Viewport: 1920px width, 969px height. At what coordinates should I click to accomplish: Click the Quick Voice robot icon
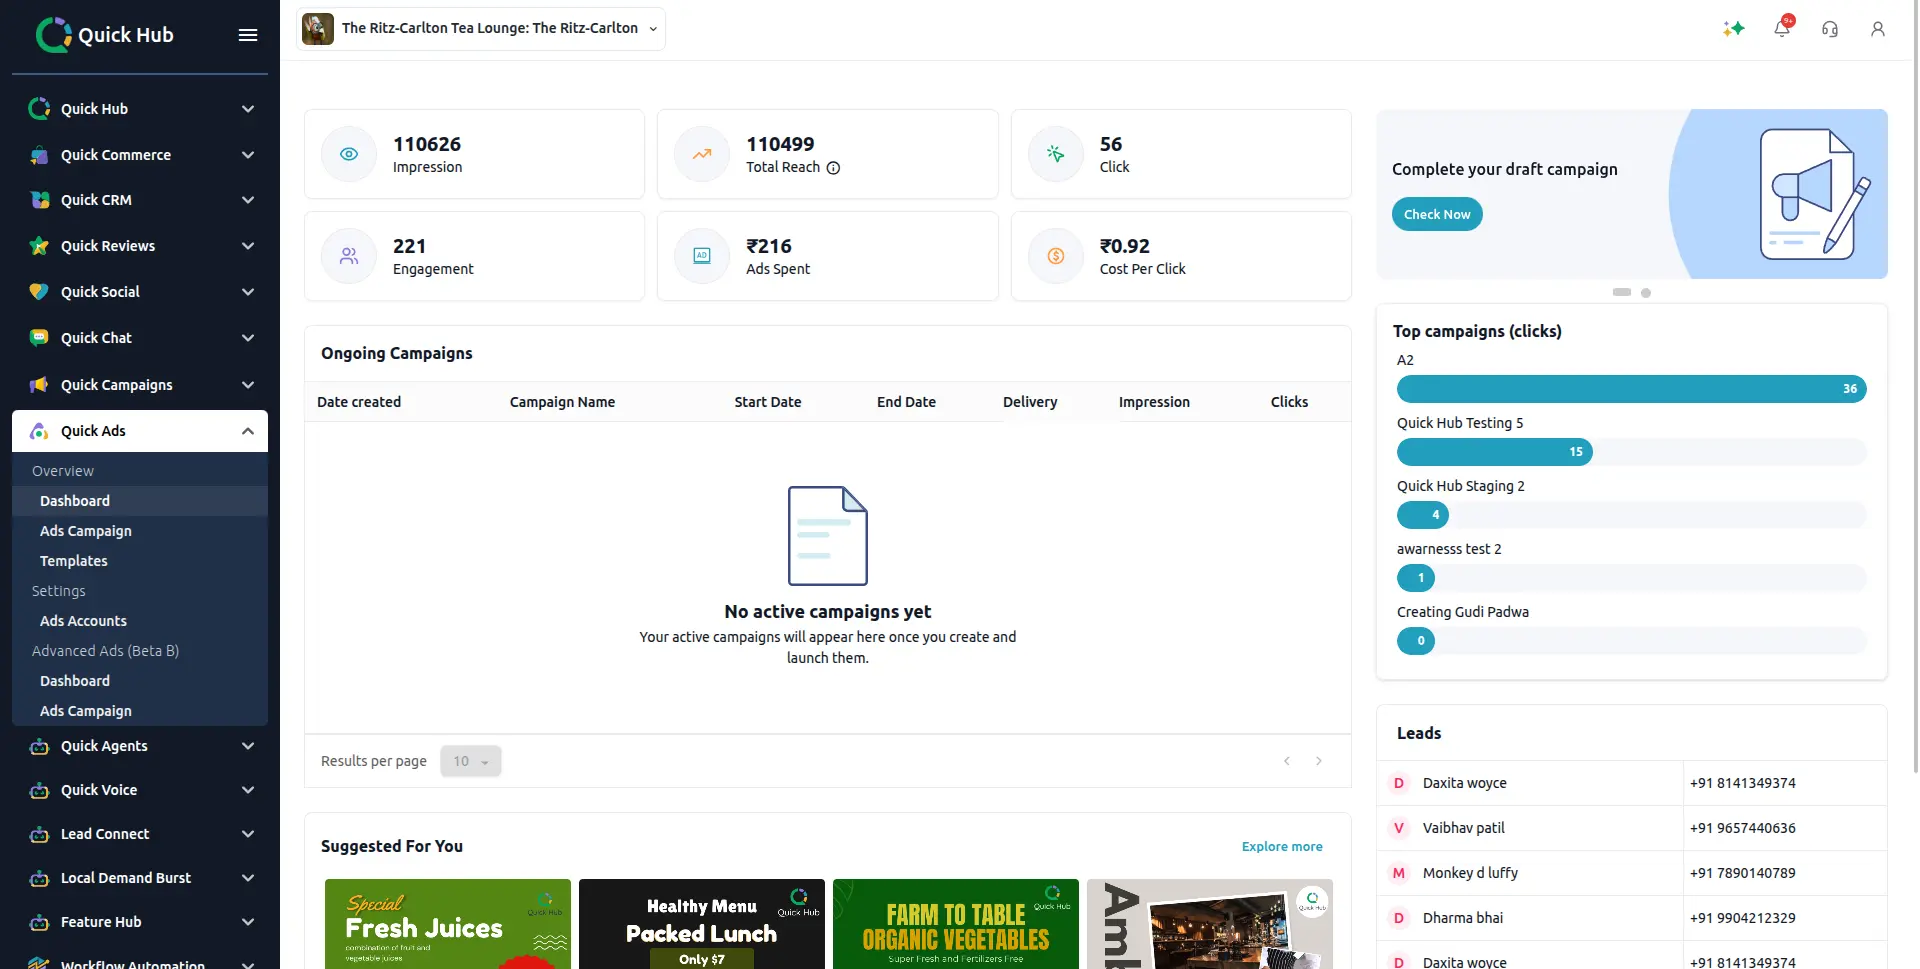pos(39,790)
